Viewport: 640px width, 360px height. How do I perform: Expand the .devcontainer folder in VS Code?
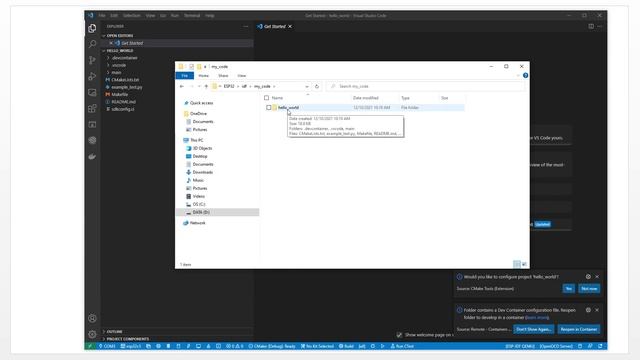coord(124,58)
